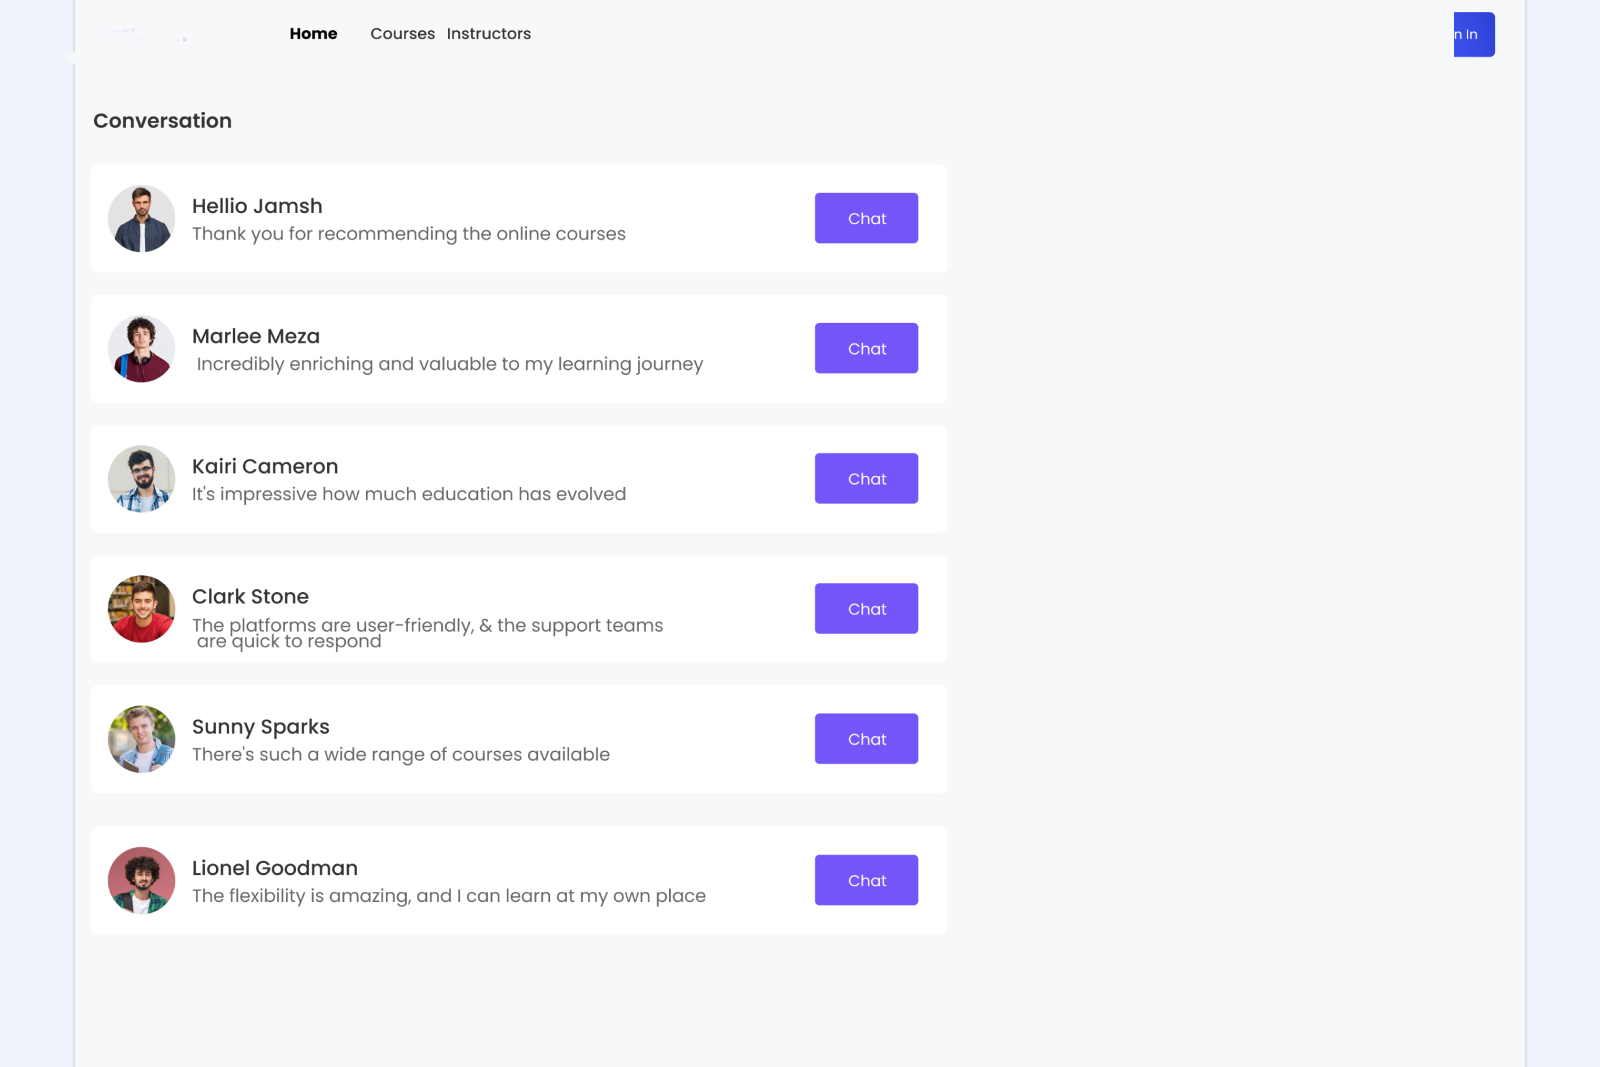
Task: Open Clark Stone's conversation card
Action: 519,608
